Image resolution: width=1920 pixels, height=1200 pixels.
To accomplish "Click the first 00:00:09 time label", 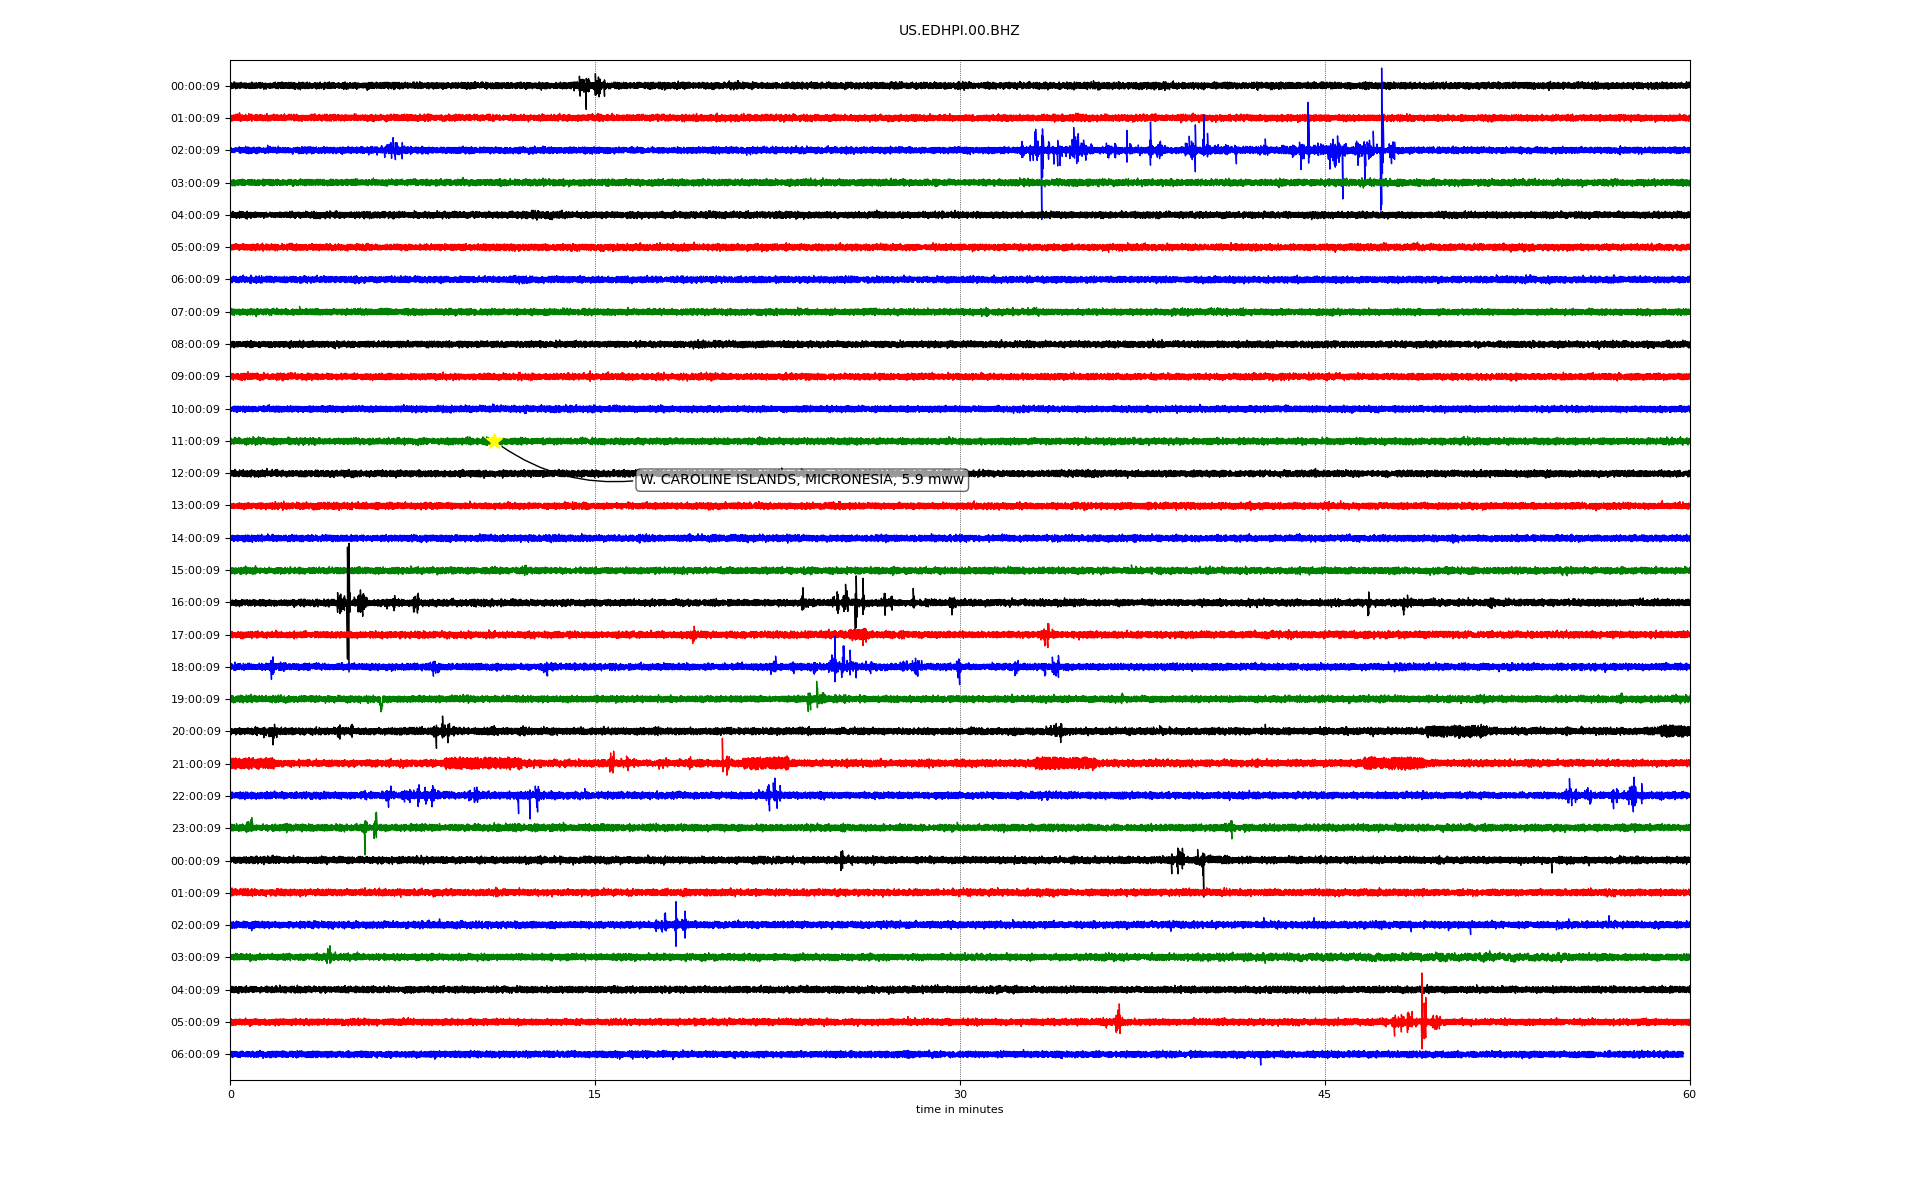I will [195, 86].
